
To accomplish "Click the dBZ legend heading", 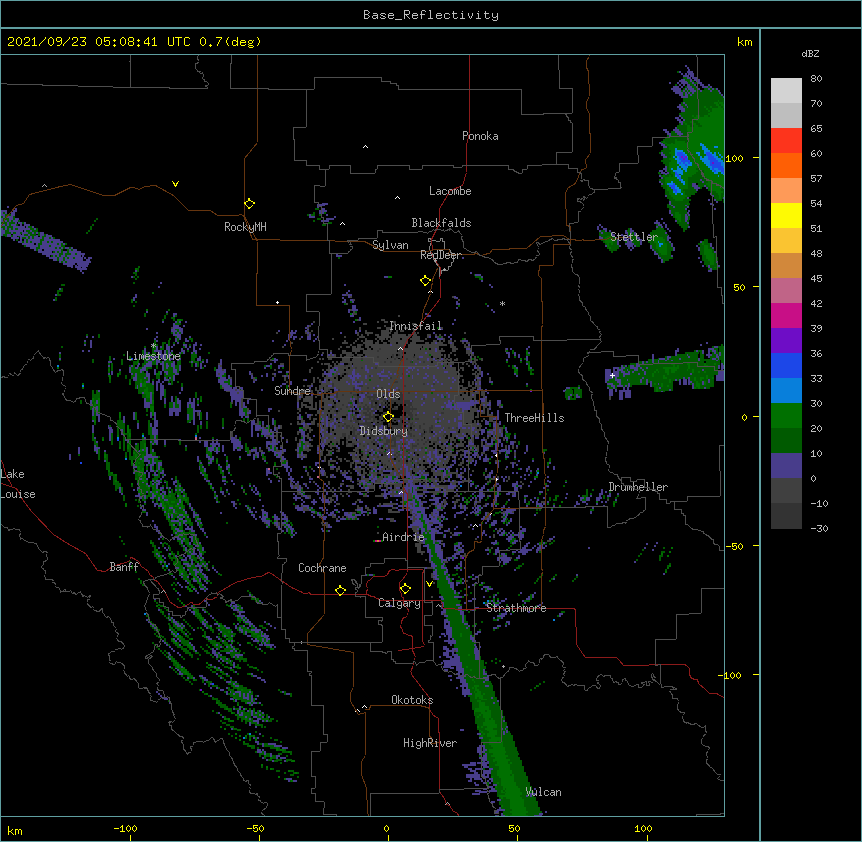I will (x=810, y=54).
